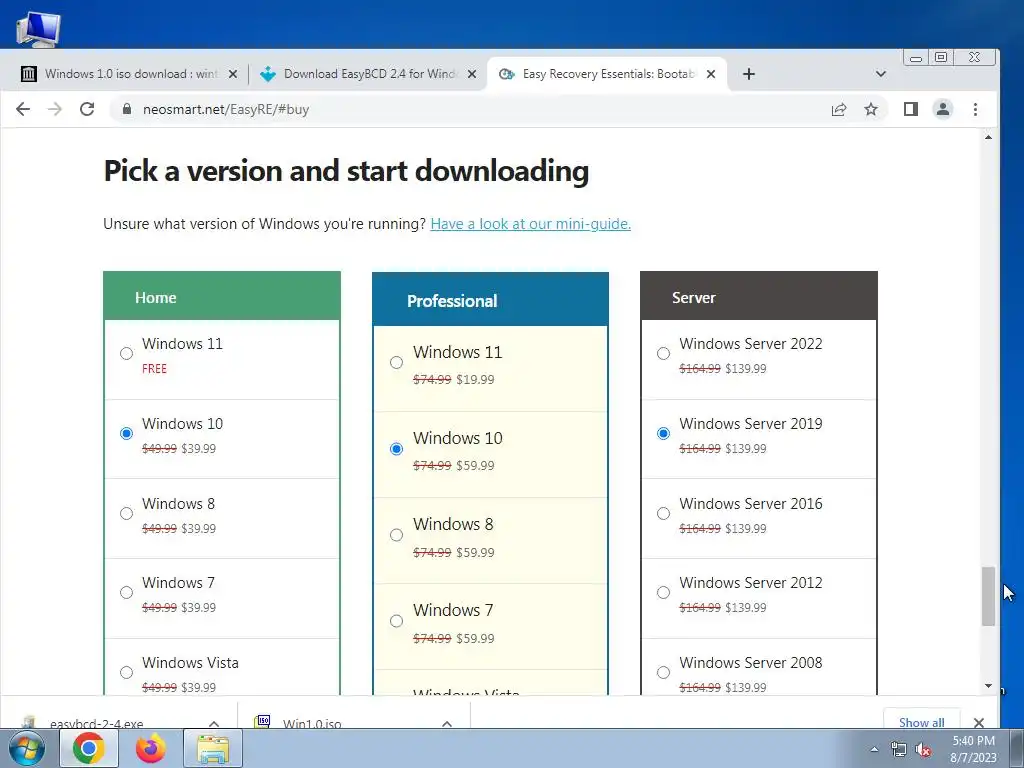This screenshot has height=768, width=1024.
Task: Select Home Windows 10 radio button
Action: click(127, 434)
